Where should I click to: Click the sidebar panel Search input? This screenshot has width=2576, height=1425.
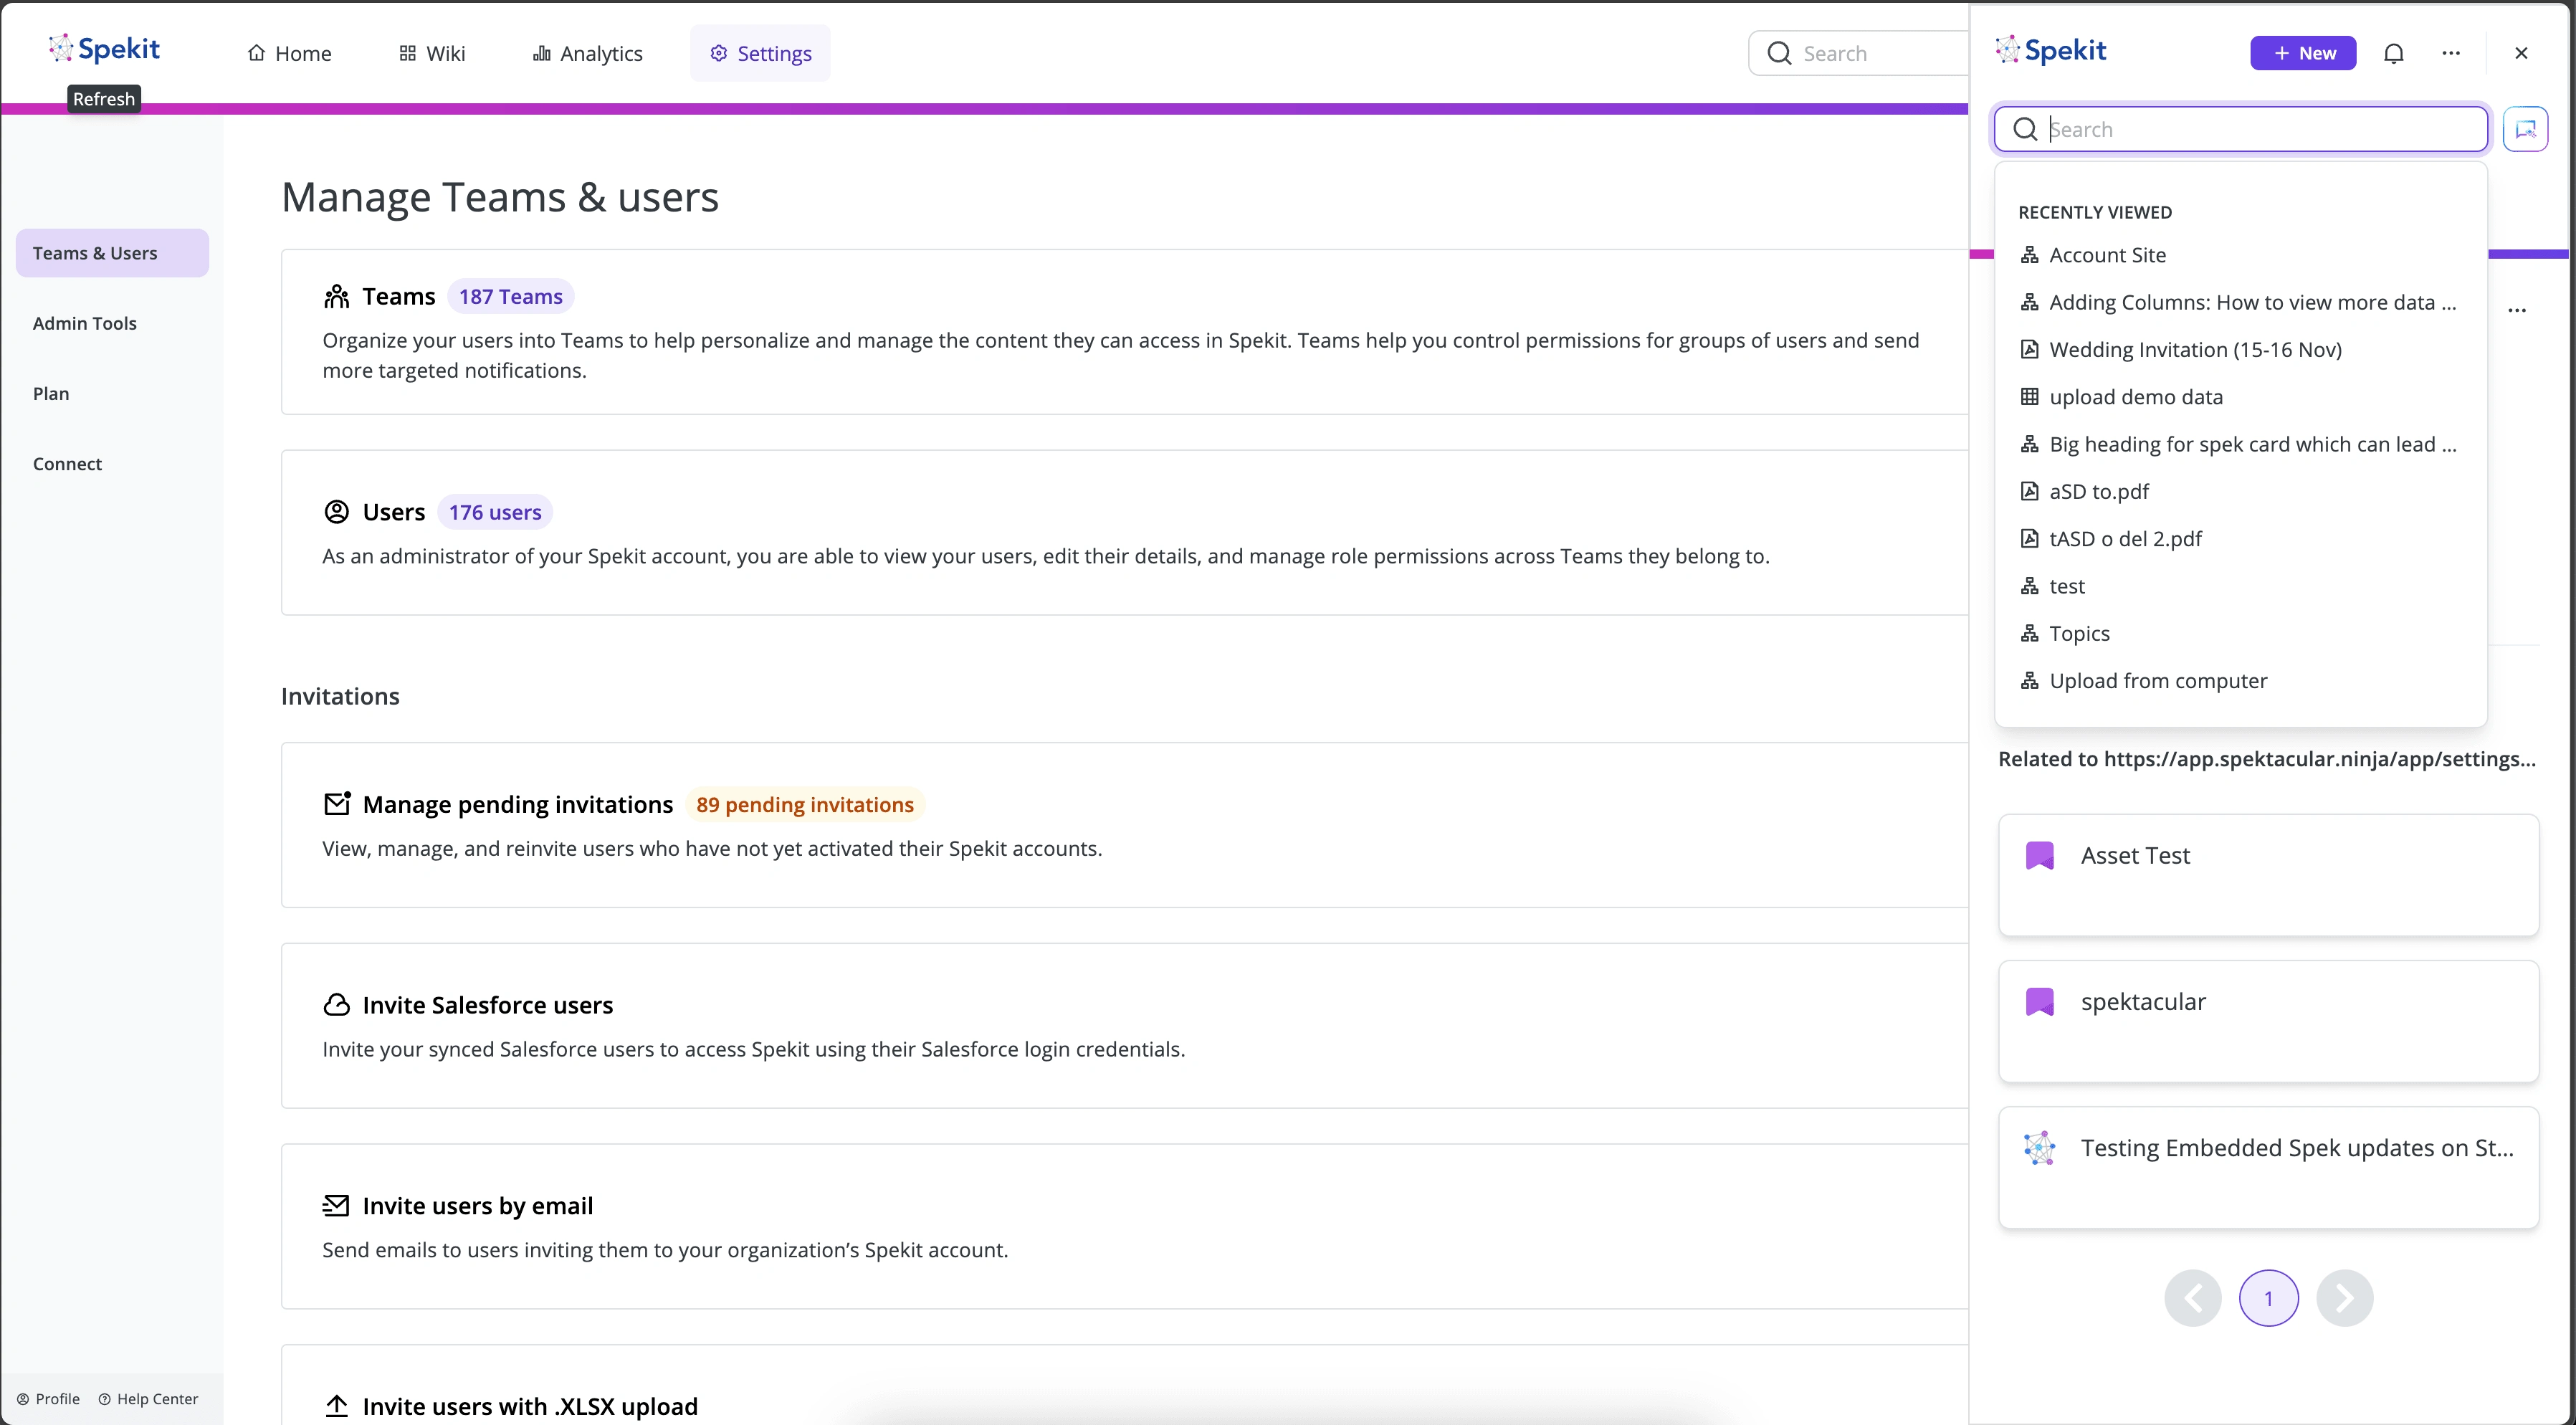click(2241, 129)
